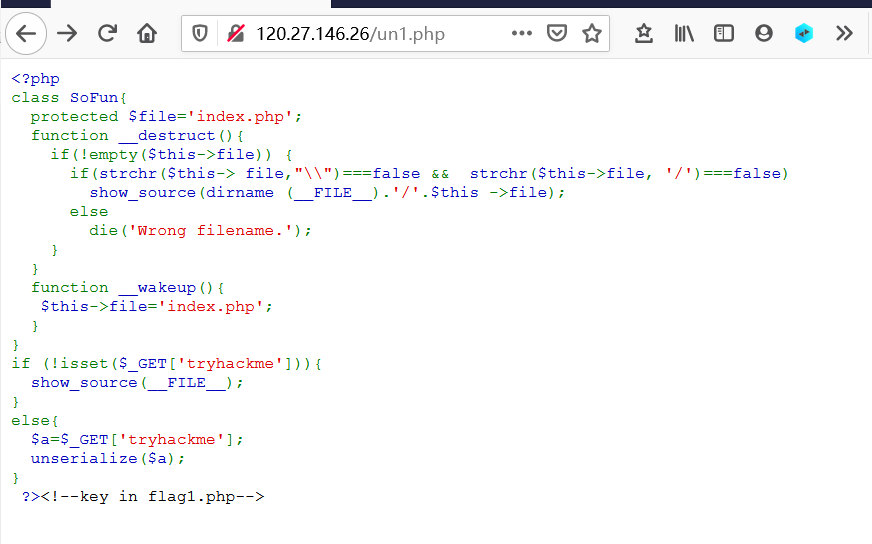Click 'show_source(__FILE__);' line
Viewport: 872px width, 544px height.
point(137,383)
